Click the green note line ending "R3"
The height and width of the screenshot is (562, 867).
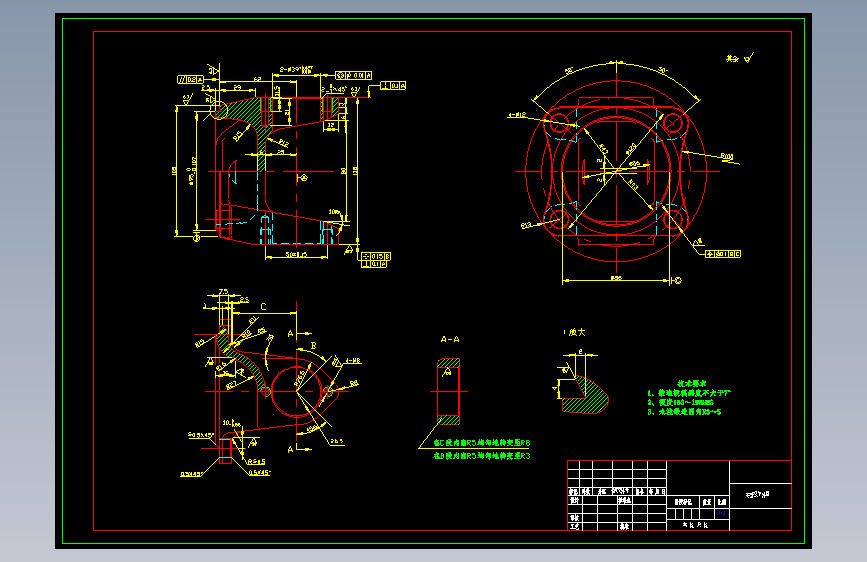click(481, 456)
